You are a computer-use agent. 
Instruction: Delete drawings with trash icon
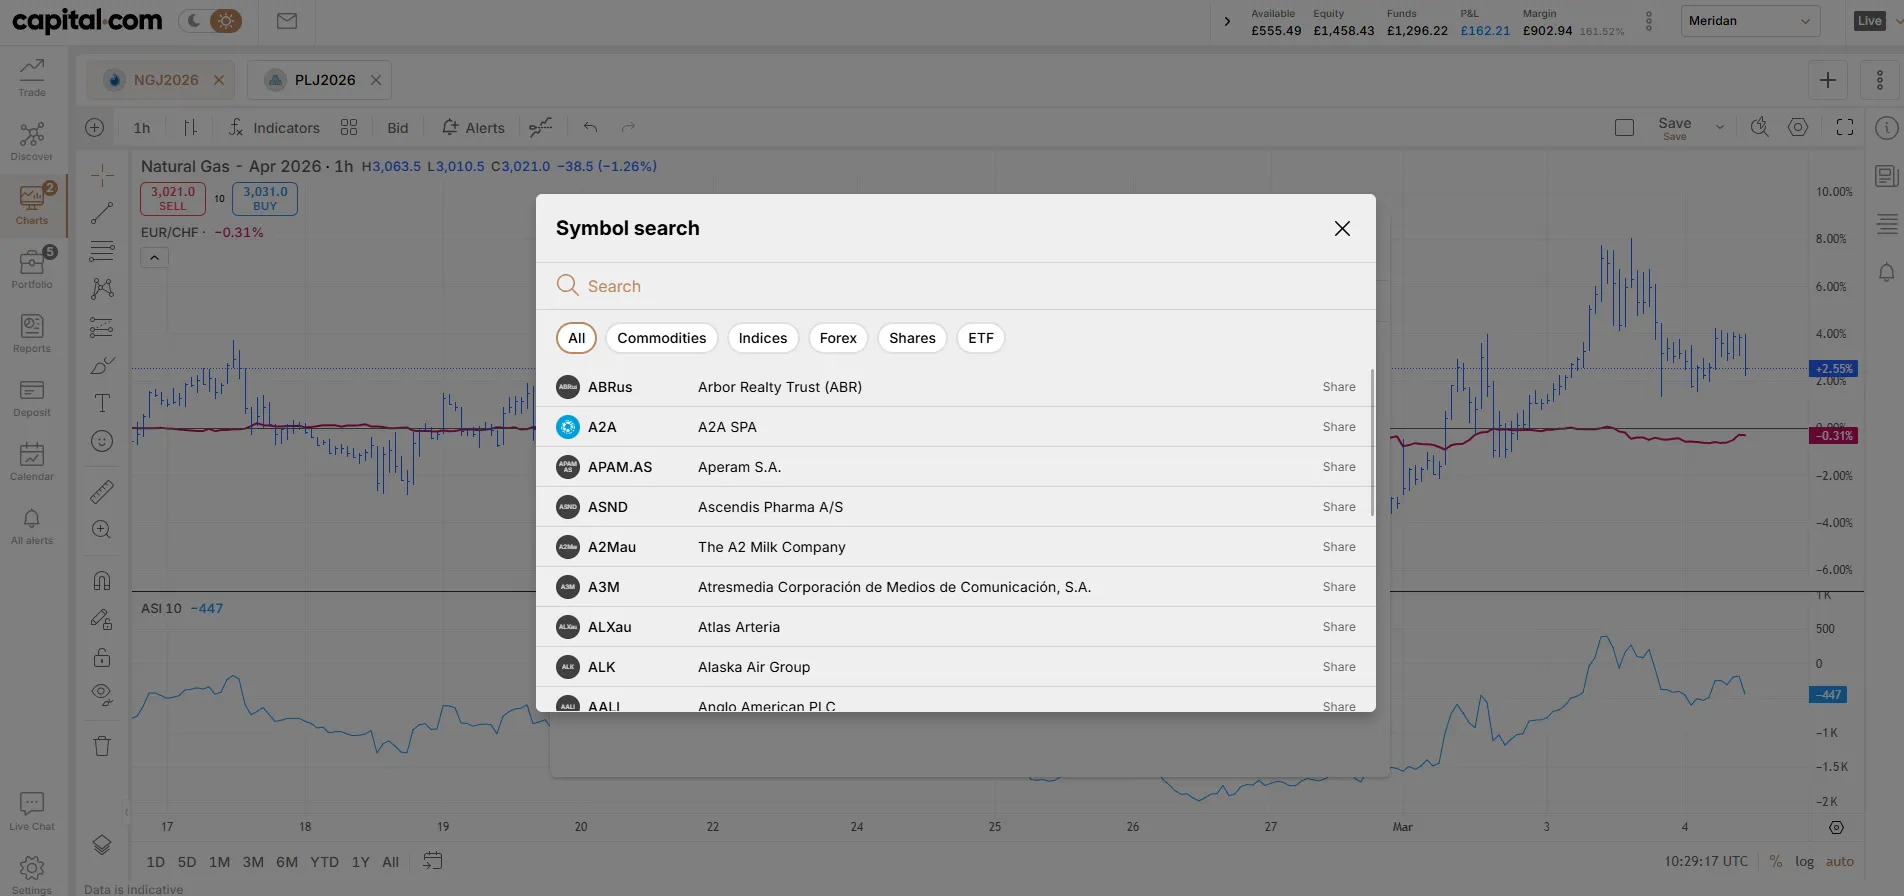(102, 746)
